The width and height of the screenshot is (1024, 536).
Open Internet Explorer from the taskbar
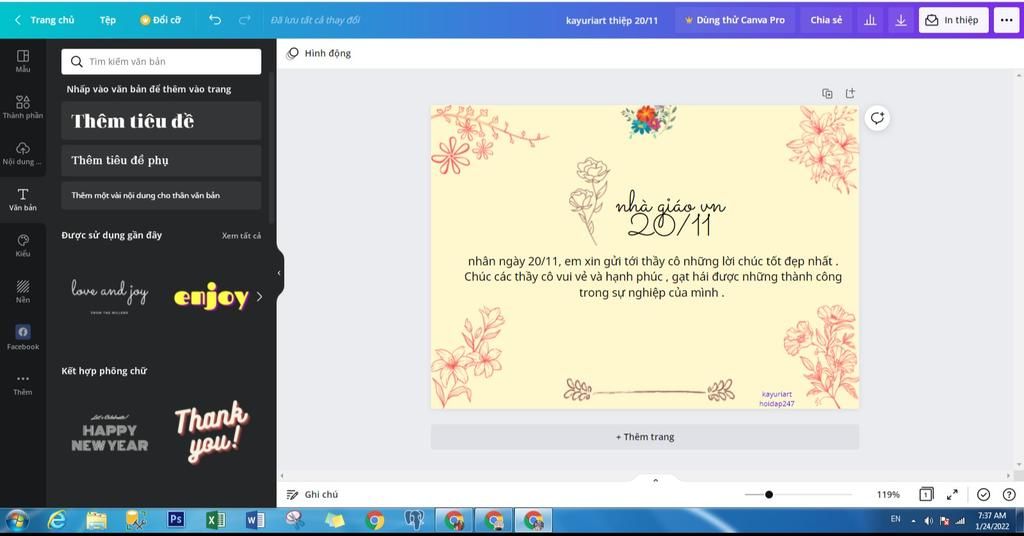57,520
